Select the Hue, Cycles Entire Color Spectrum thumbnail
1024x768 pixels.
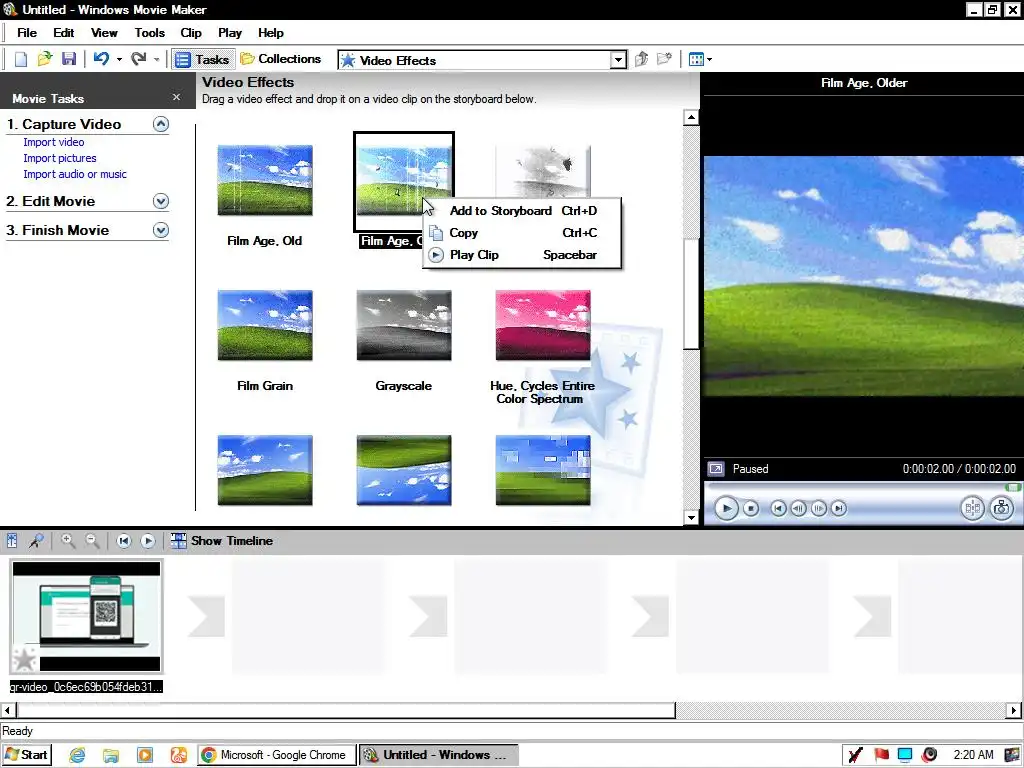[543, 325]
